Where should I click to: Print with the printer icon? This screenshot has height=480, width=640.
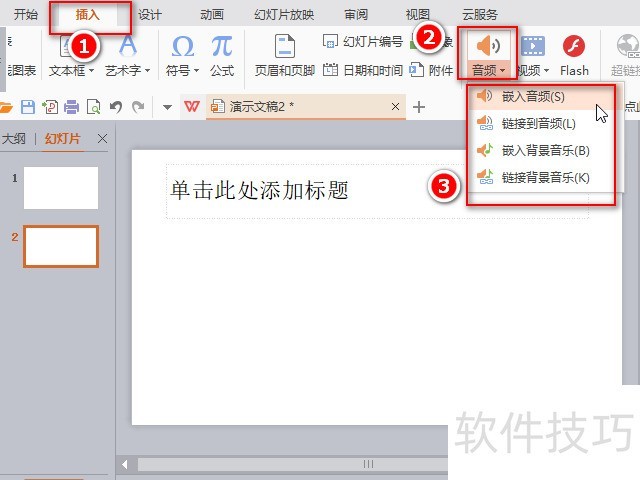tap(71, 107)
